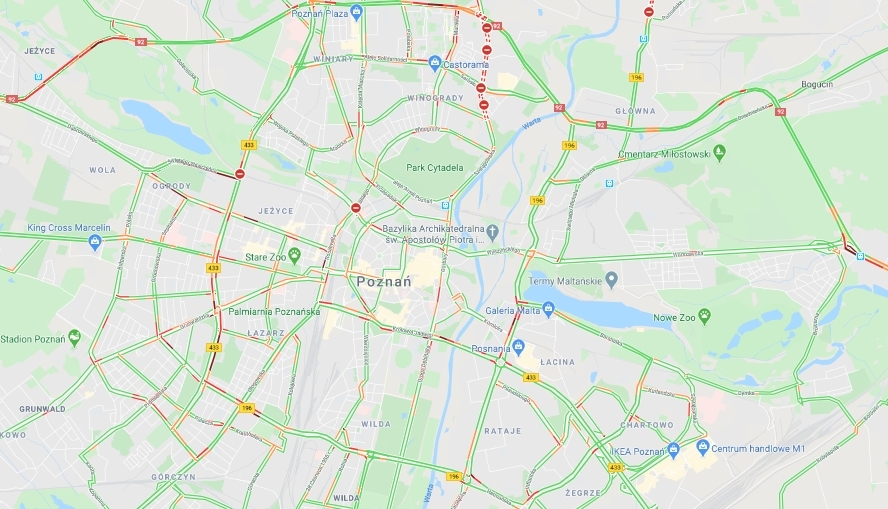Click the Poznań city name label
This screenshot has height=509, width=888.
pos(384,281)
